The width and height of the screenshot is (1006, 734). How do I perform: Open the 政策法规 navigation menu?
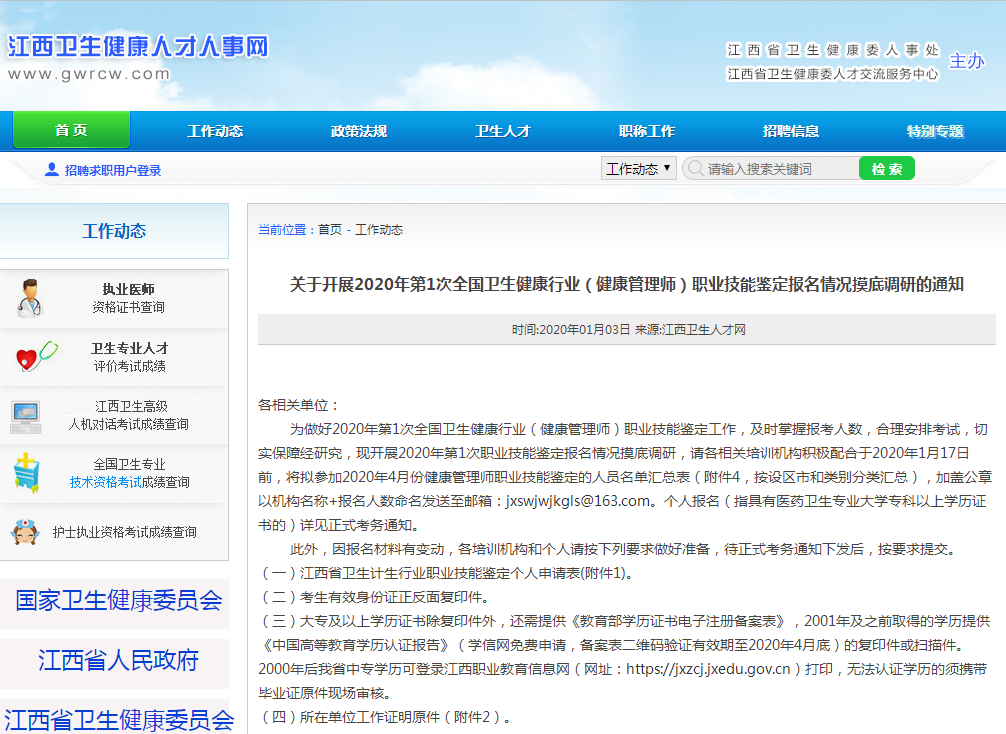(x=359, y=131)
